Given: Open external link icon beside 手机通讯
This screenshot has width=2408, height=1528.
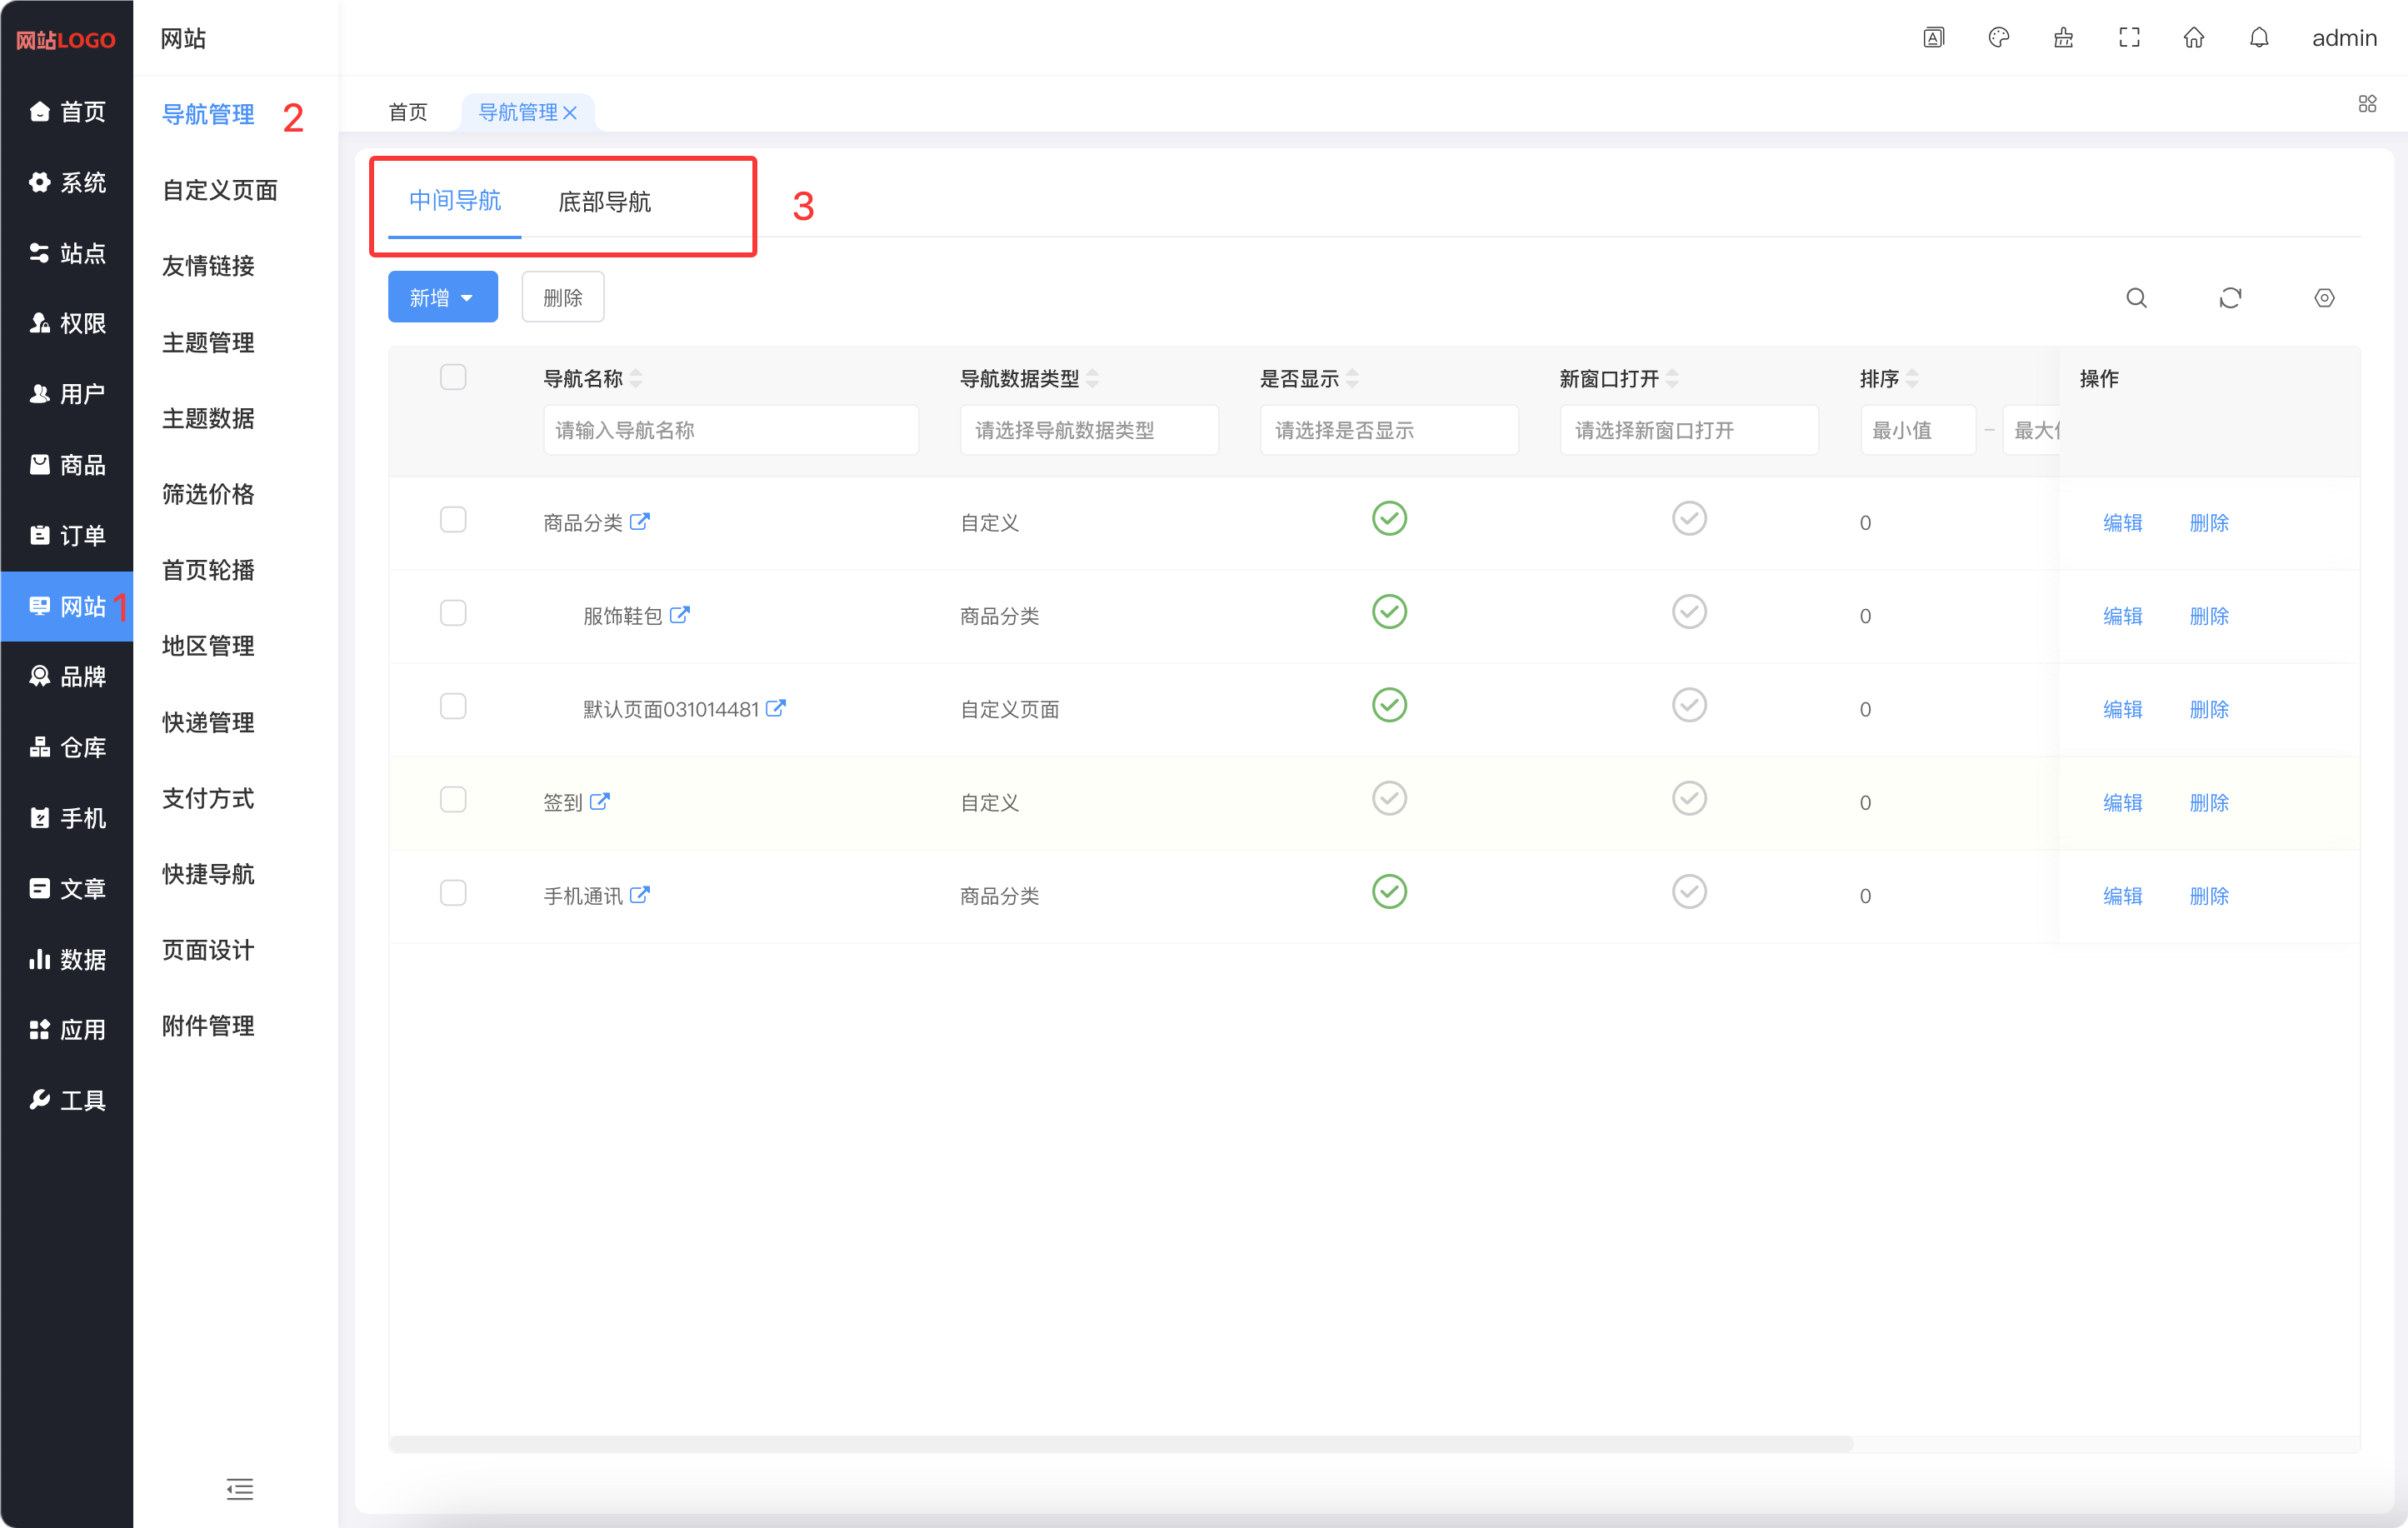Looking at the screenshot, I should pyautogui.click(x=640, y=894).
